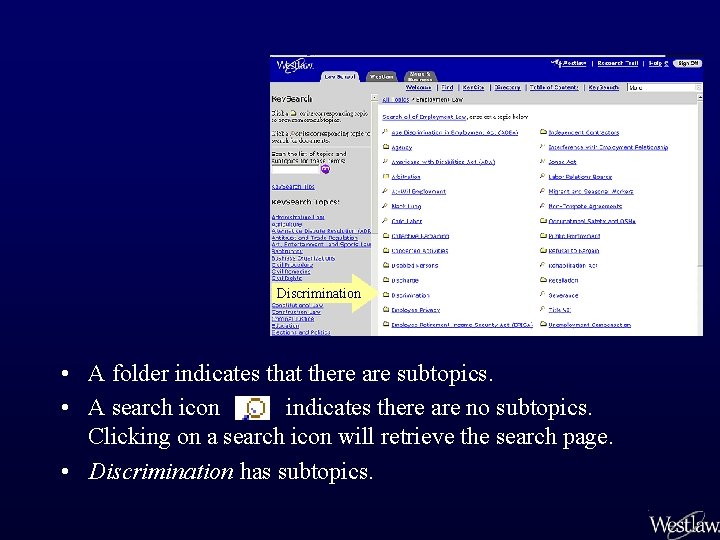
Task: Select Criminal Justice in topics list
Action: pyautogui.click(x=292, y=319)
